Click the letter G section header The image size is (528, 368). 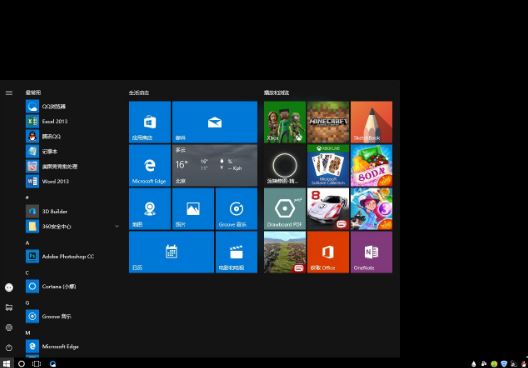(27, 303)
